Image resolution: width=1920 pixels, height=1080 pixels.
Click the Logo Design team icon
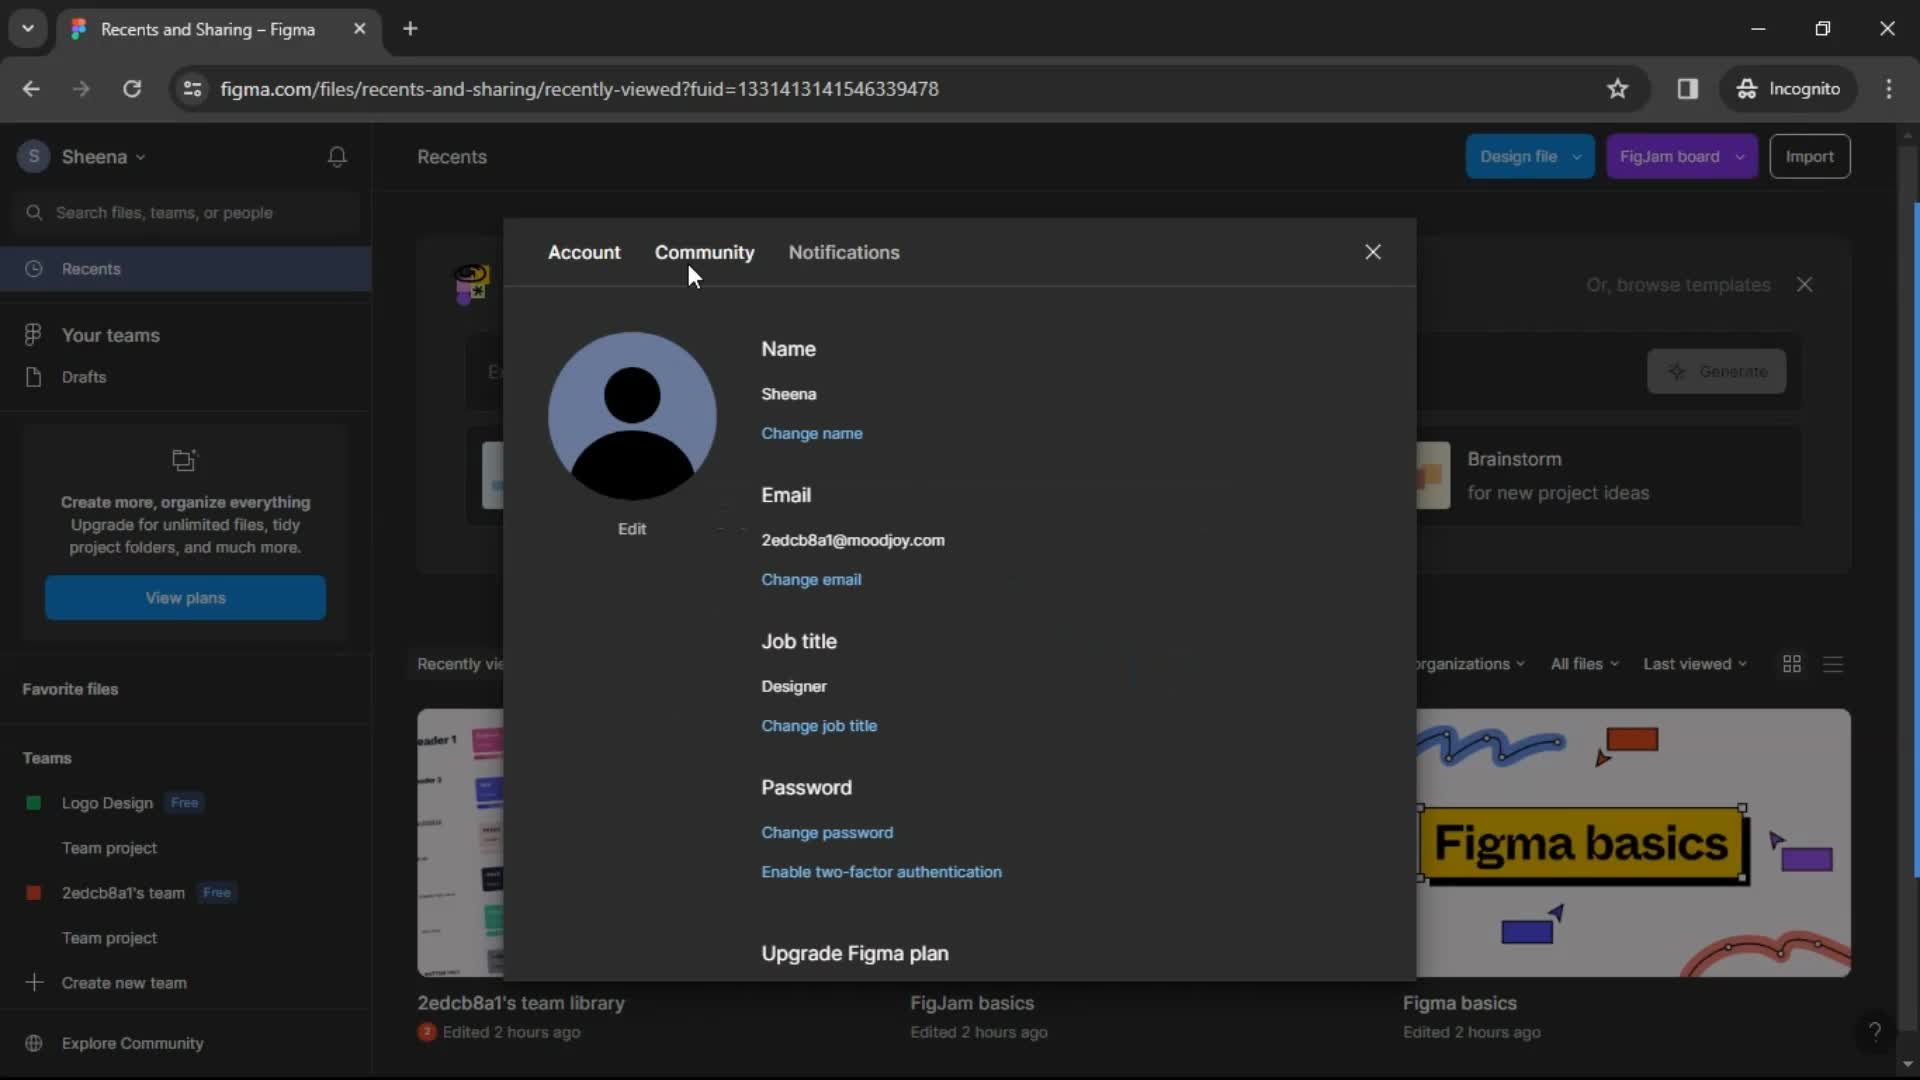click(x=33, y=802)
